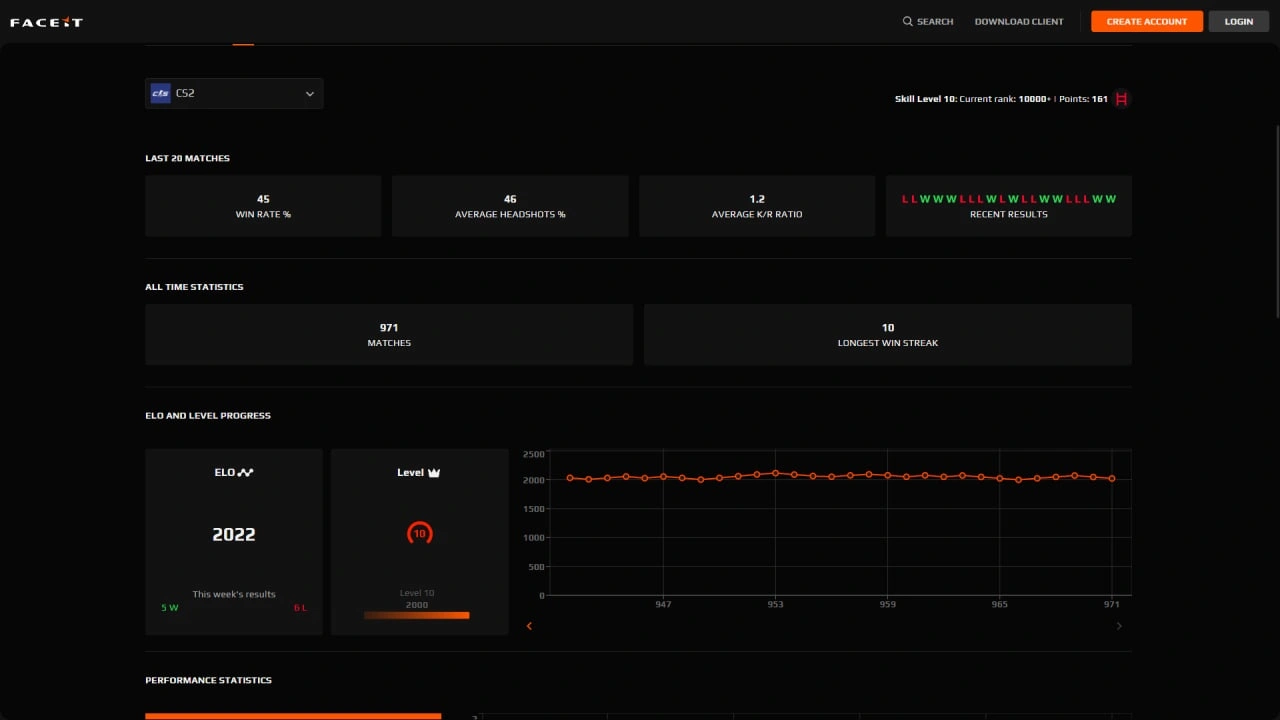
Task: Click the Longest Win Streak card
Action: [x=887, y=335]
